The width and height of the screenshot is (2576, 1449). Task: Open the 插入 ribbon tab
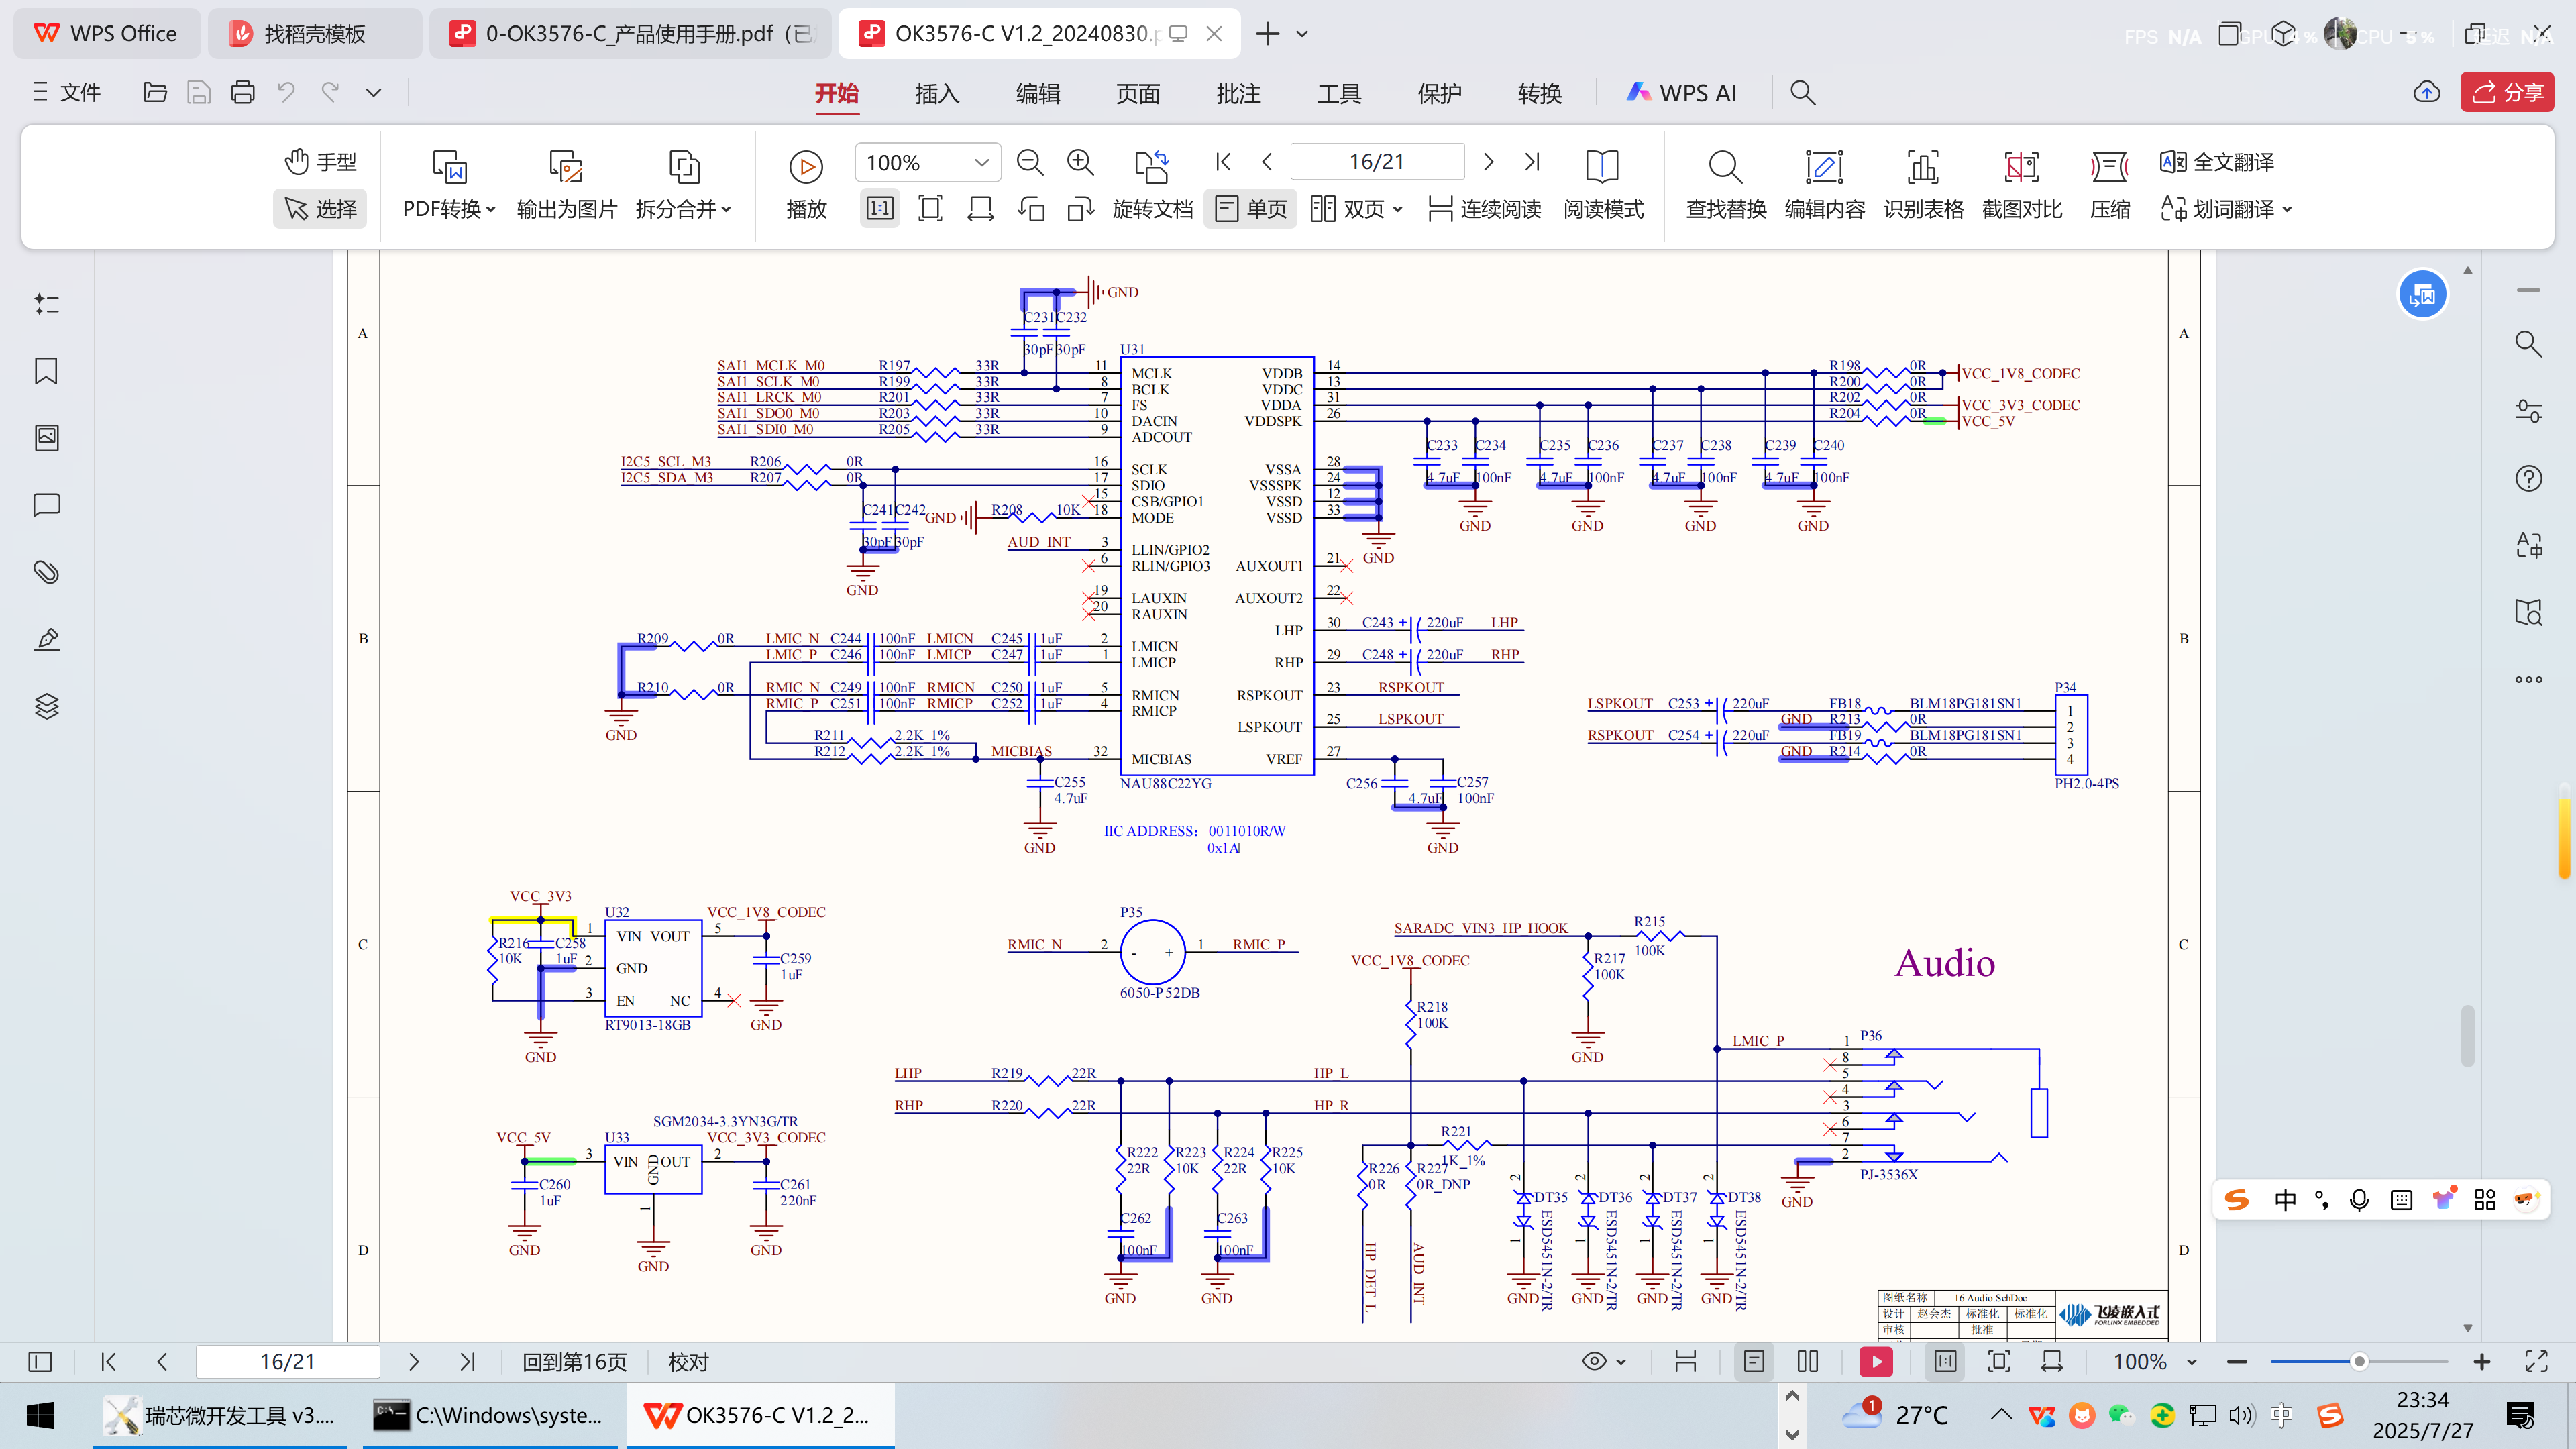pyautogui.click(x=937, y=93)
